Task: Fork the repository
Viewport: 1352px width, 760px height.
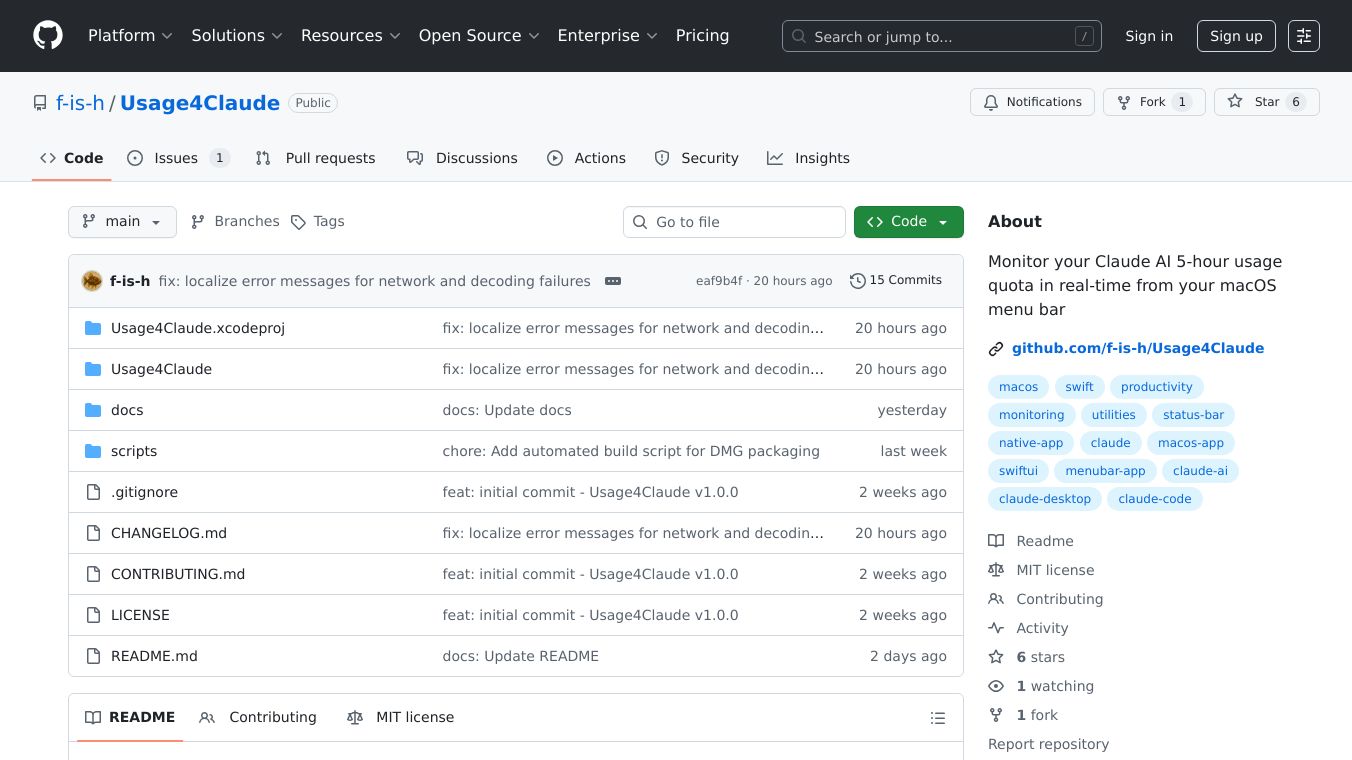Action: [x=1152, y=102]
